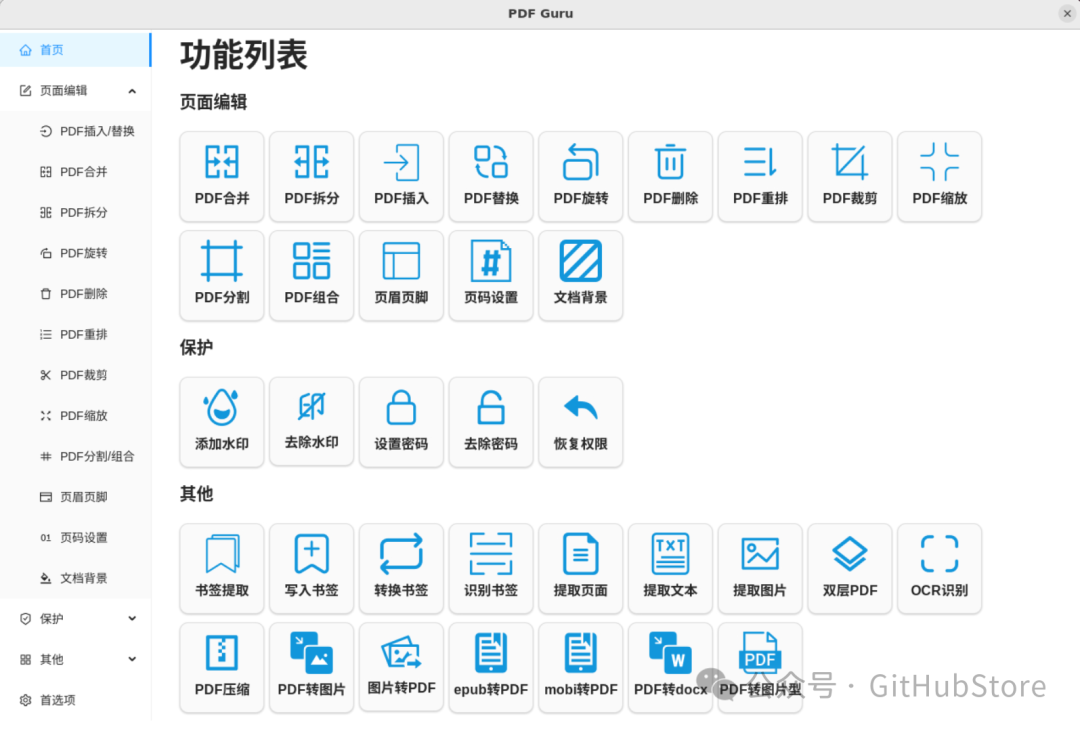The height and width of the screenshot is (729, 1080).
Task: Collapse the 页面编辑 sidebar group
Action: (76, 90)
